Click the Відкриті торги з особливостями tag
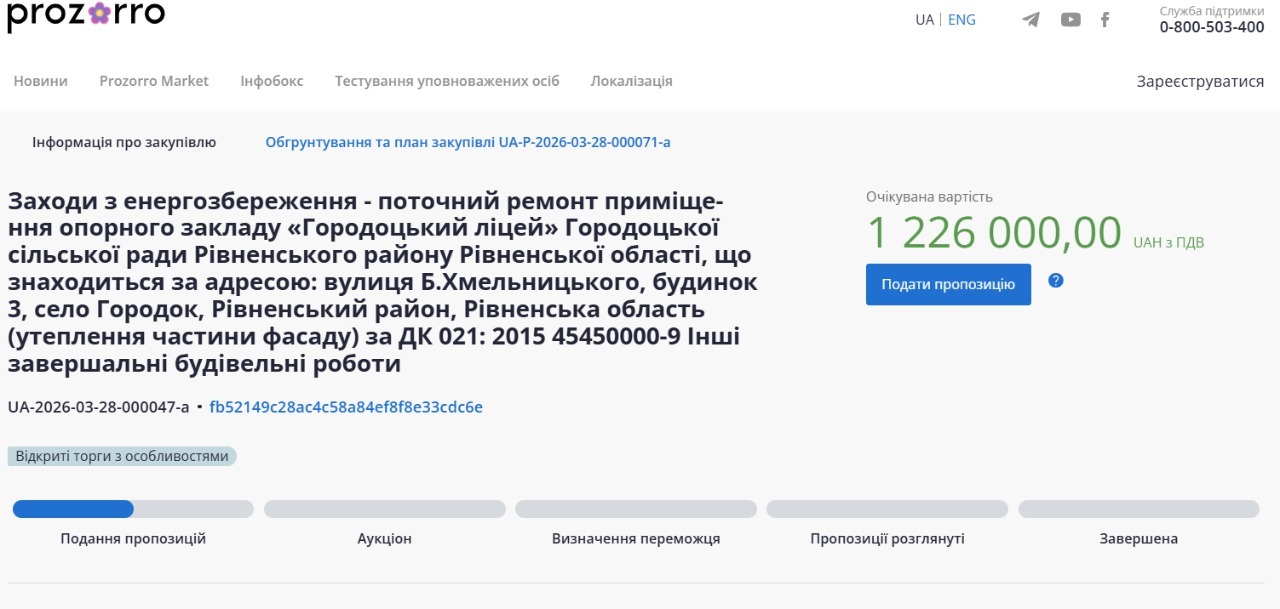1280x609 pixels. 122,456
